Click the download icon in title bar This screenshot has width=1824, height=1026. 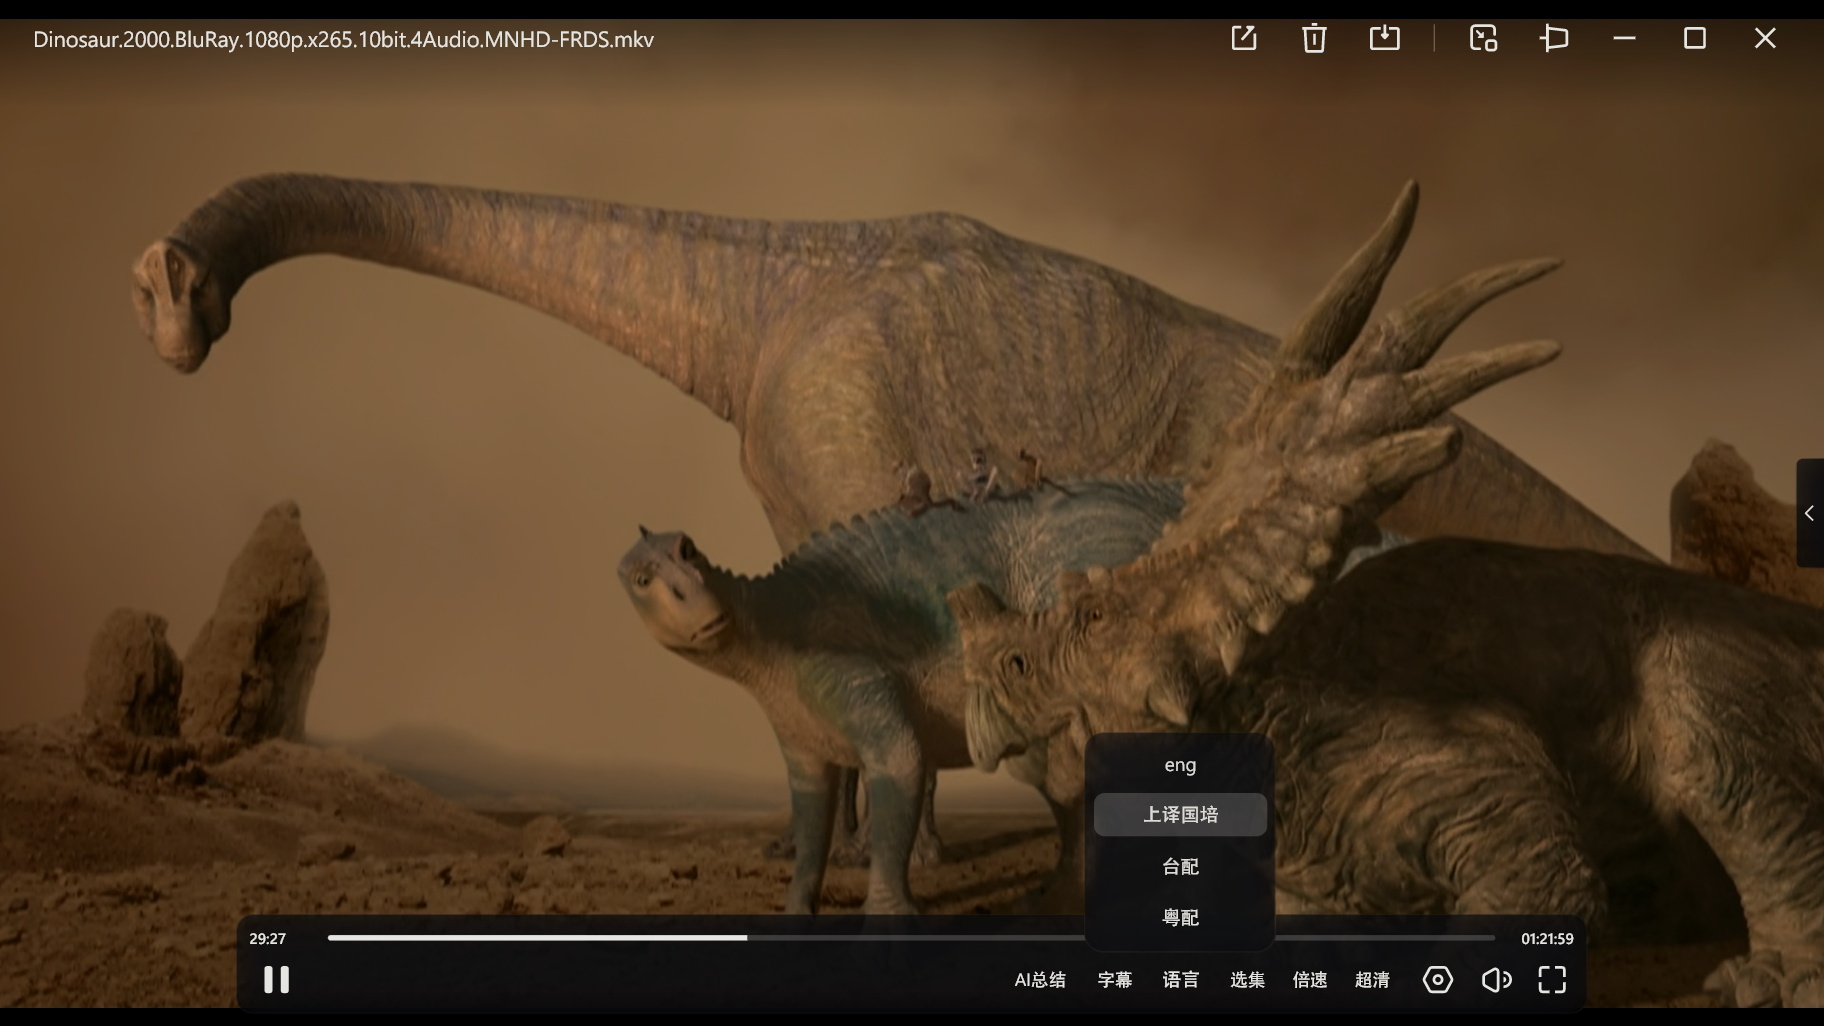(1385, 38)
